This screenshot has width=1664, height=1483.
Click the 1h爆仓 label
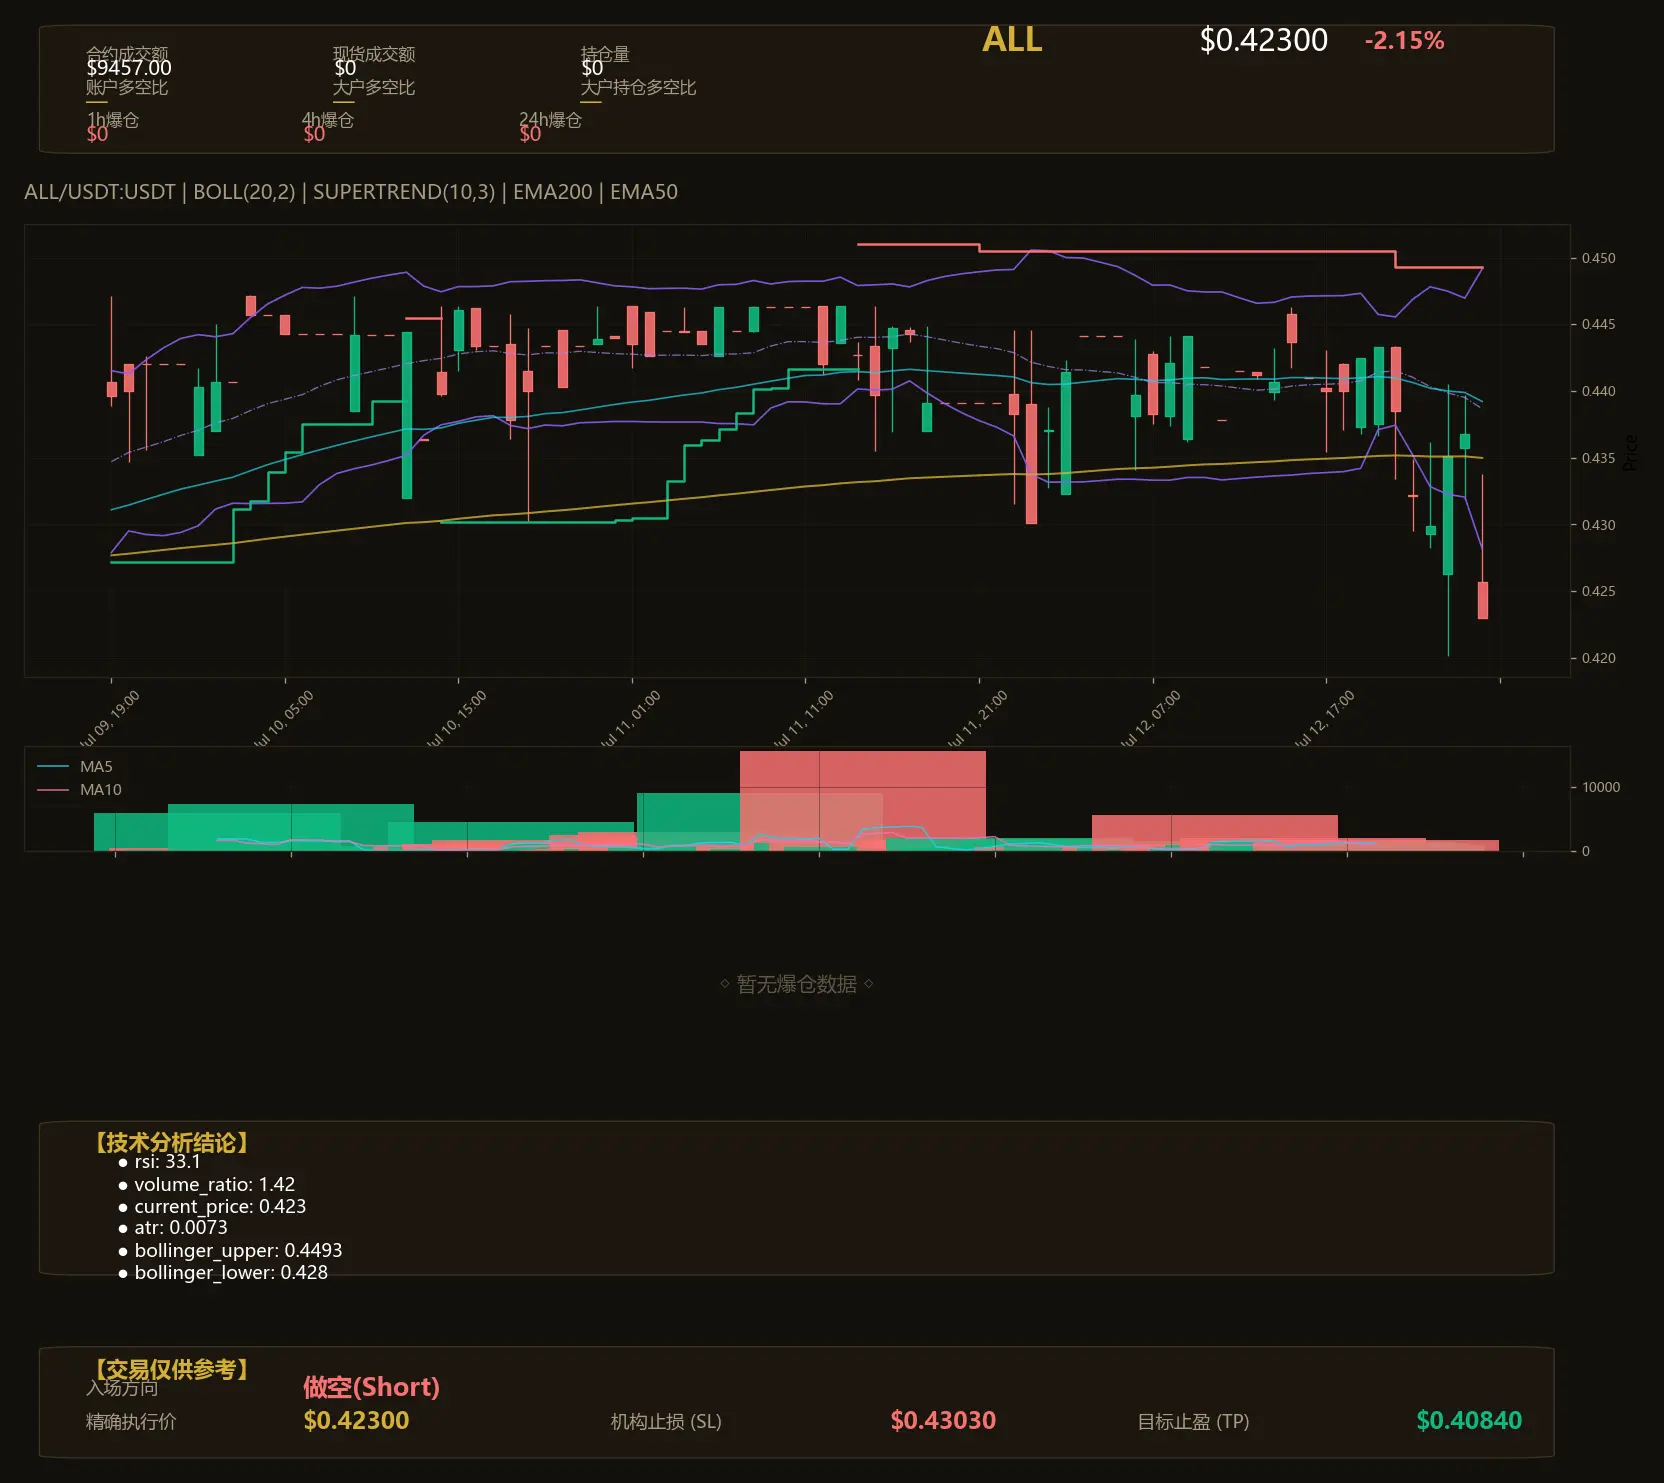coord(113,120)
